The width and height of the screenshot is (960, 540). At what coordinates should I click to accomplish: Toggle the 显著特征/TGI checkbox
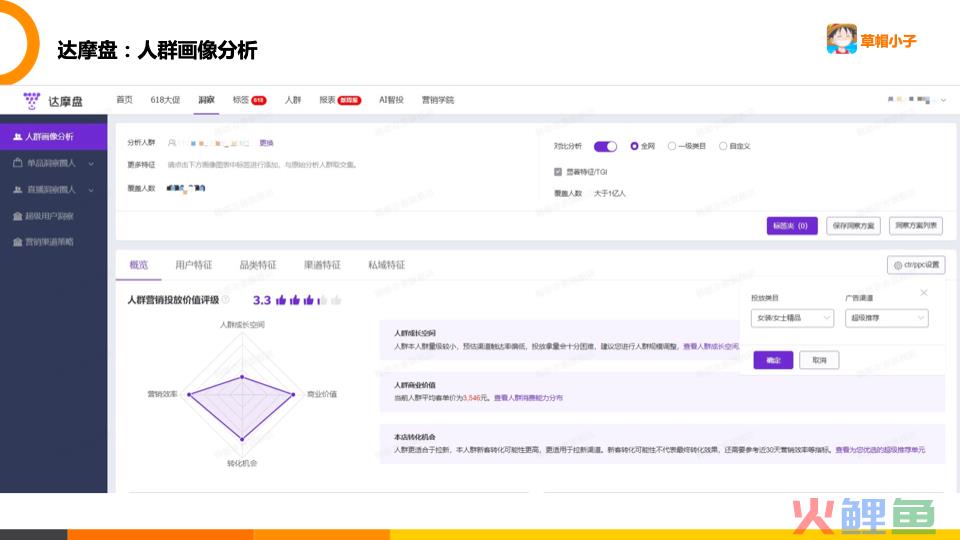pyautogui.click(x=558, y=172)
